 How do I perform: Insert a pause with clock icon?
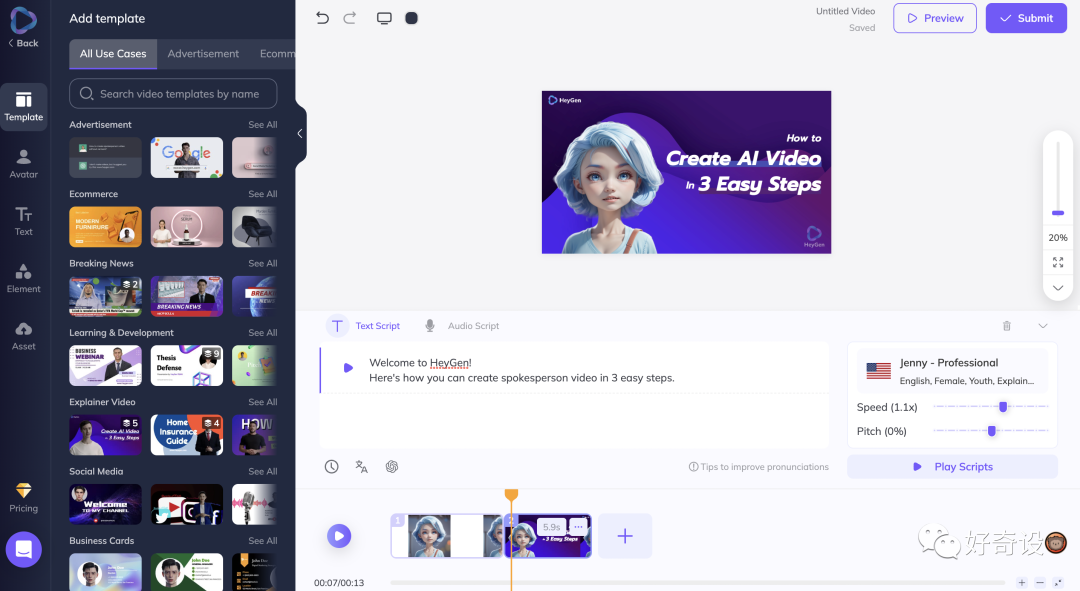(331, 466)
